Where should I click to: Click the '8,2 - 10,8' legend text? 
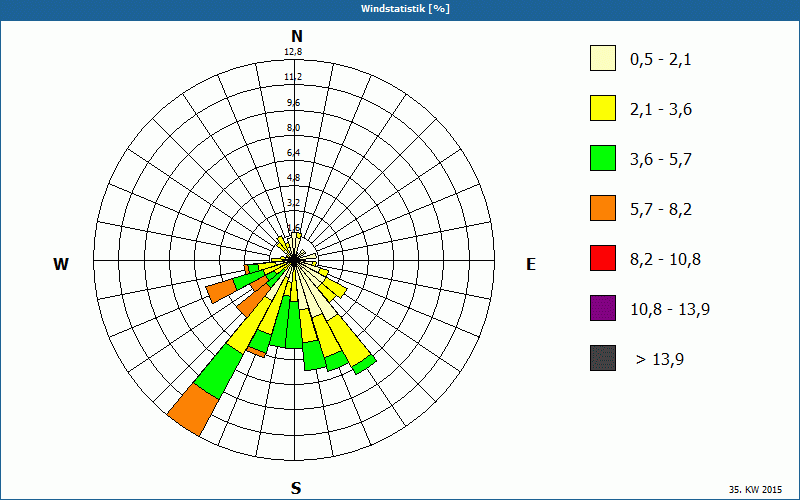[665, 260]
